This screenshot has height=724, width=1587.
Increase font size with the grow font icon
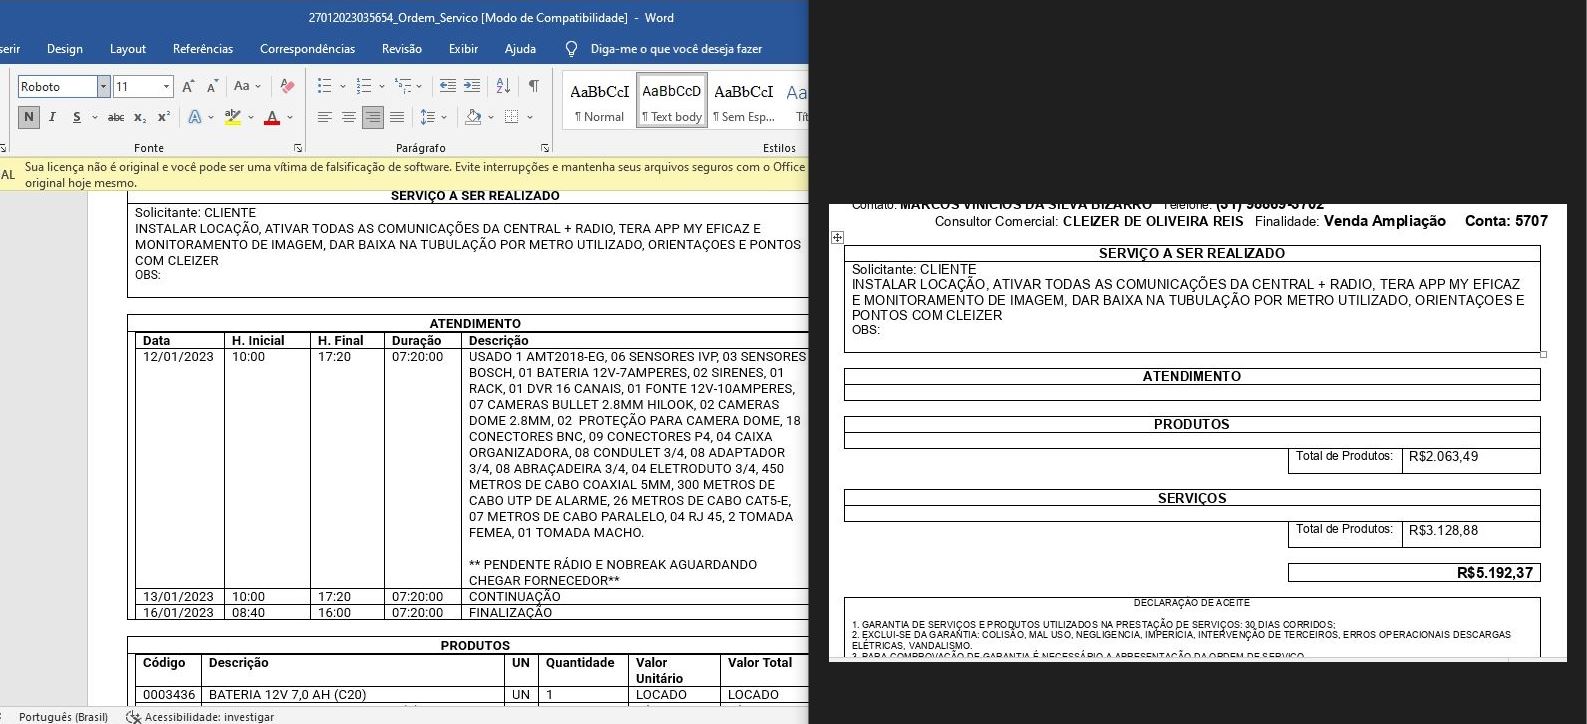(188, 87)
